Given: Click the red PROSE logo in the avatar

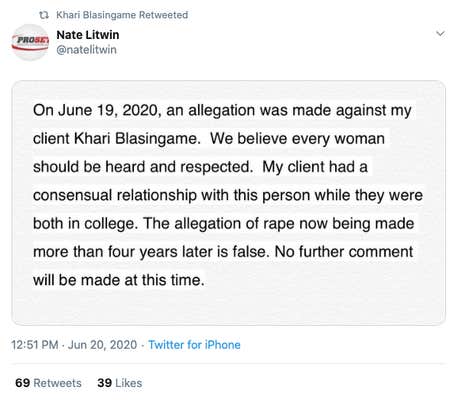Looking at the screenshot, I should [30, 42].
